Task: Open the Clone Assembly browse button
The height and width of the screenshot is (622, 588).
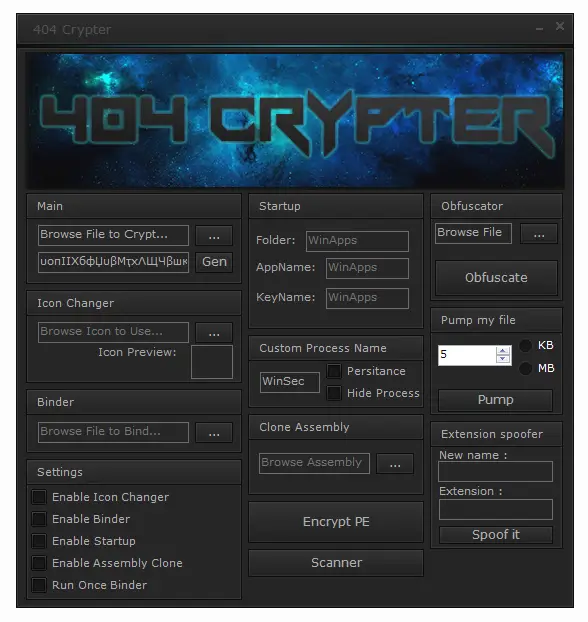Action: tap(395, 464)
